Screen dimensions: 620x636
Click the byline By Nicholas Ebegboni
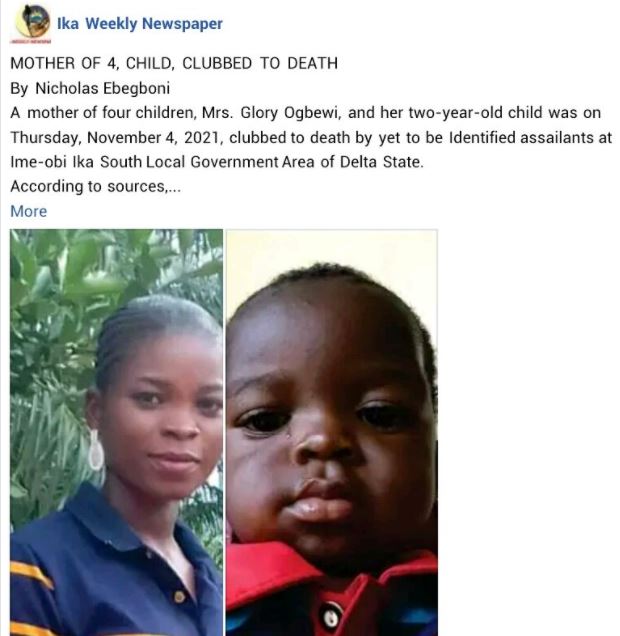90,88
